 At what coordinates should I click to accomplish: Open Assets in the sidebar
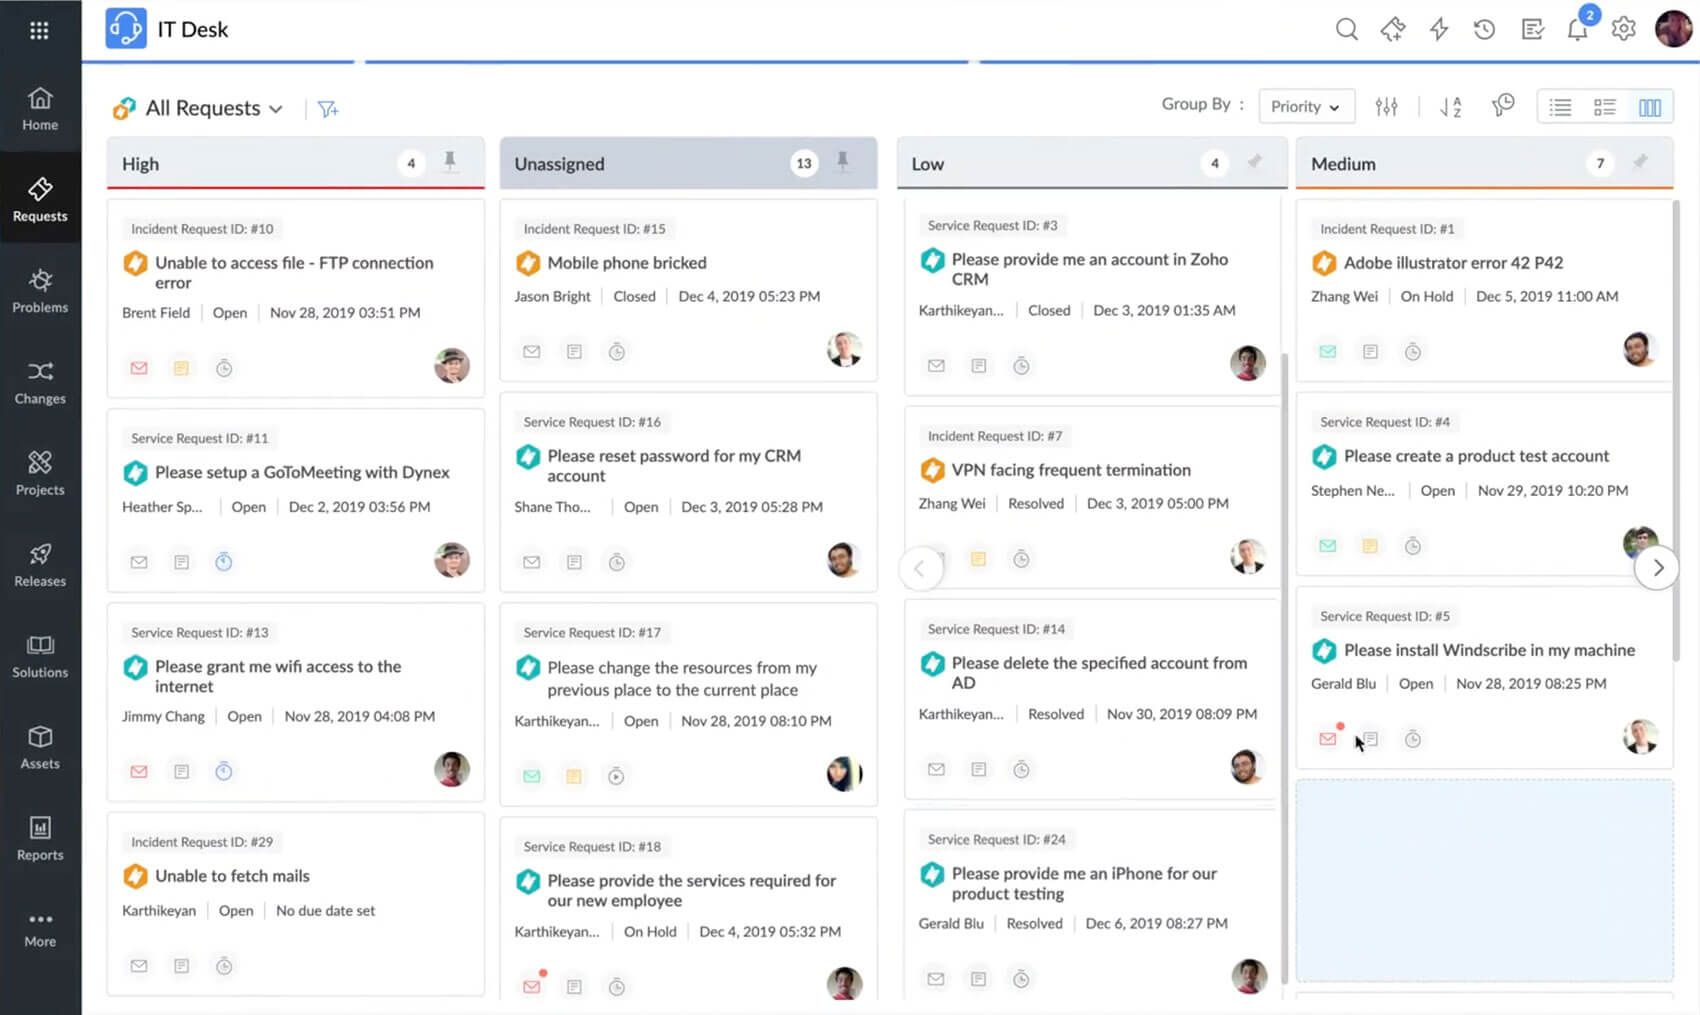coord(40,747)
